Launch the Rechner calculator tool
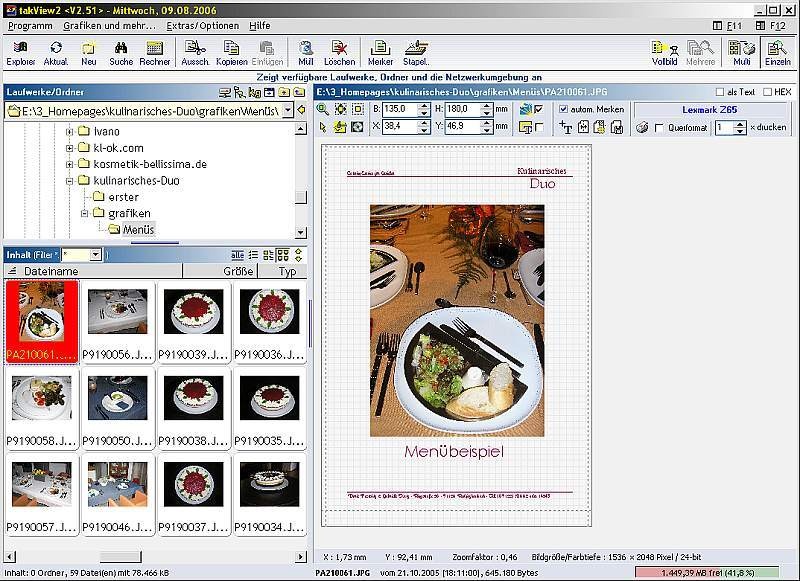800x581 pixels. click(154, 52)
